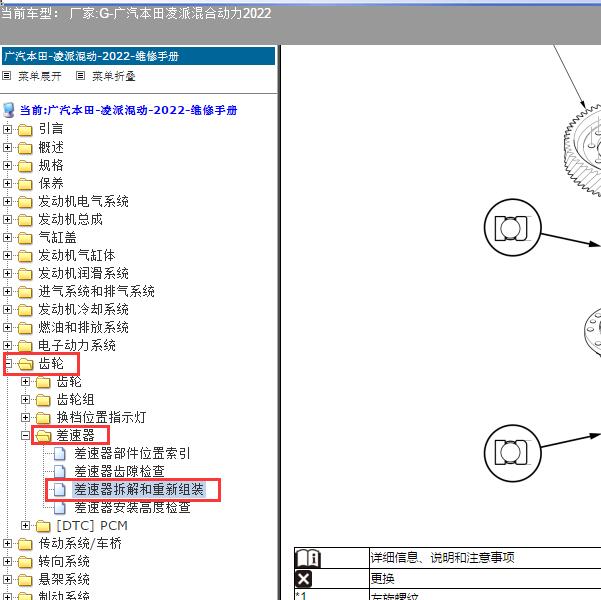
Task: Select the 悬架系统 folder label
Action: pos(64,579)
